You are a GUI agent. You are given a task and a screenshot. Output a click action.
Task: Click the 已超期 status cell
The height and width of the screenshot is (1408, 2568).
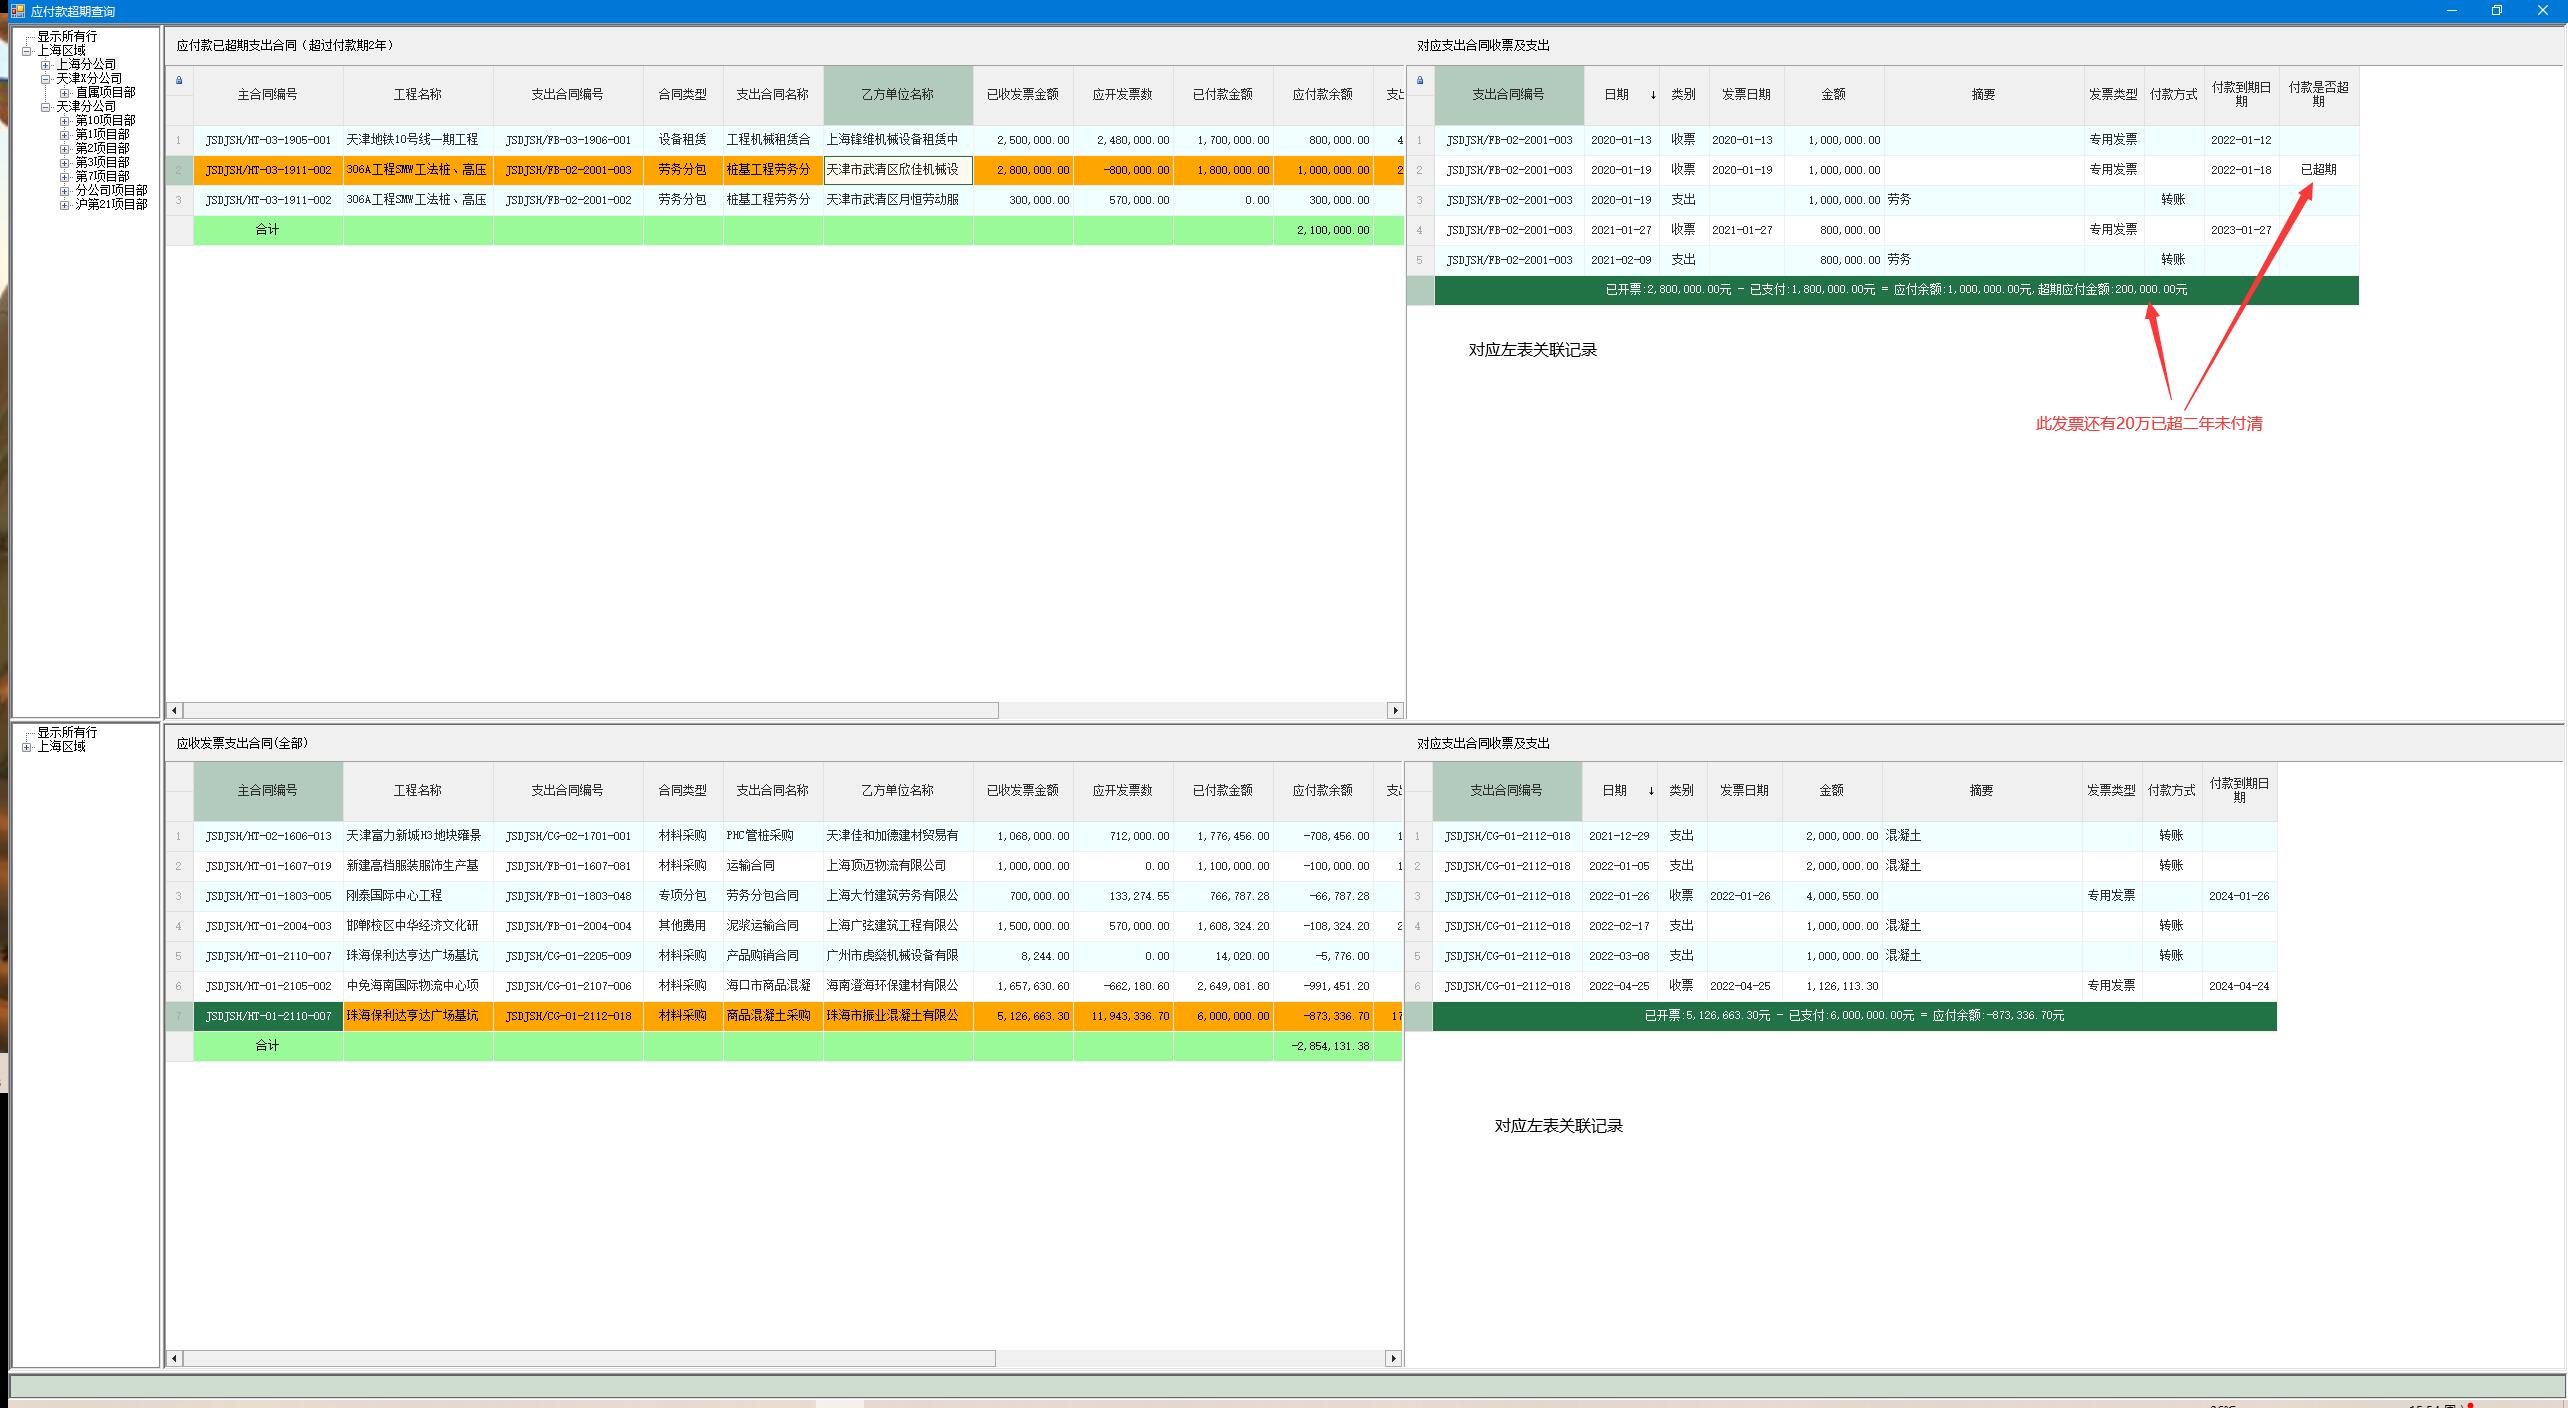click(x=2319, y=170)
